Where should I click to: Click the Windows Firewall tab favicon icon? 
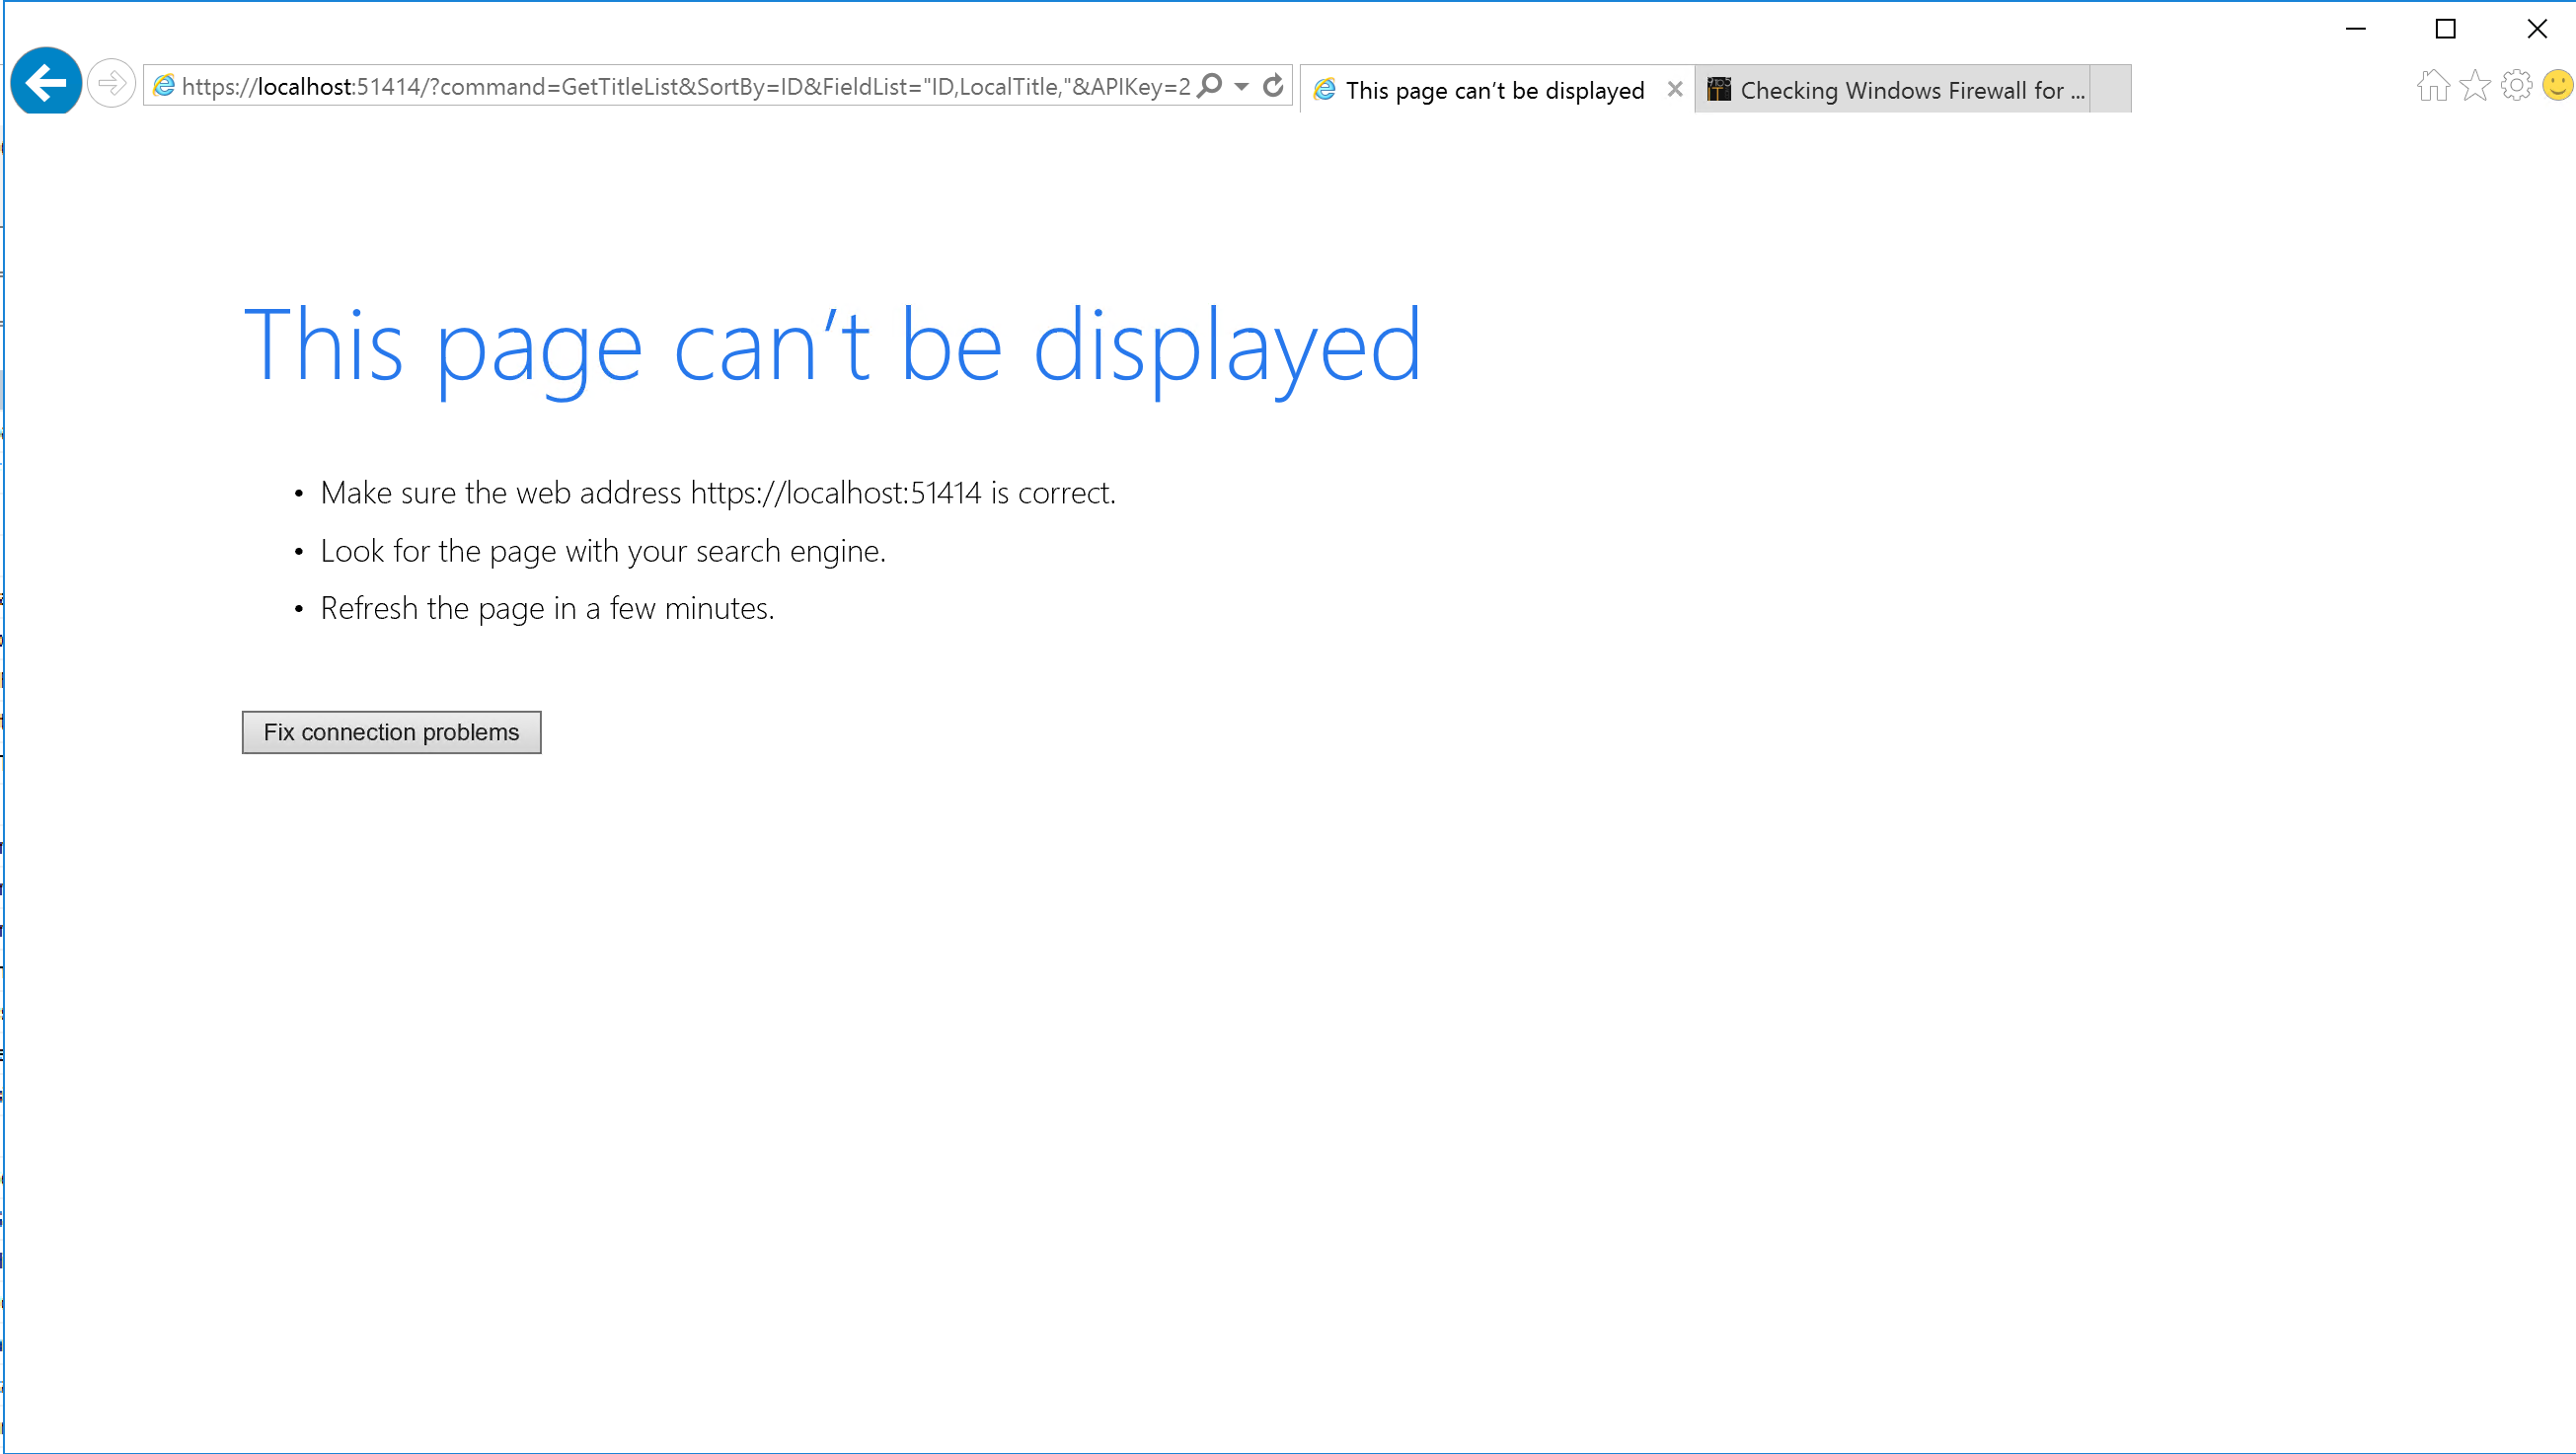pyautogui.click(x=1714, y=89)
